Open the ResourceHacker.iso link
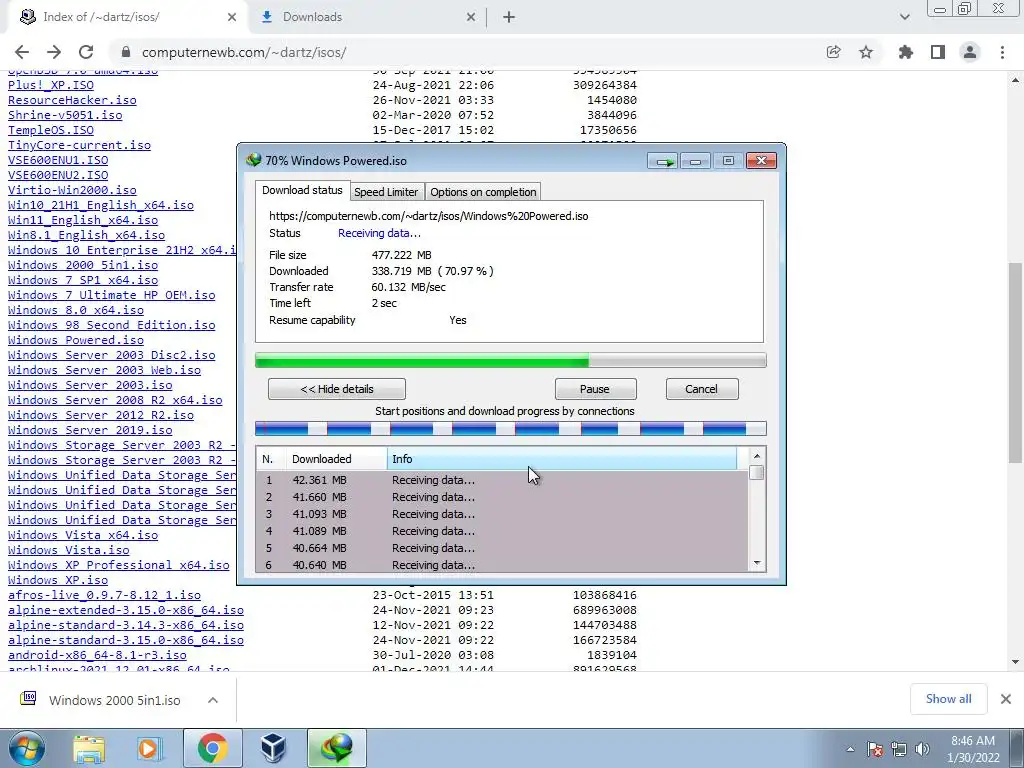 [x=72, y=100]
